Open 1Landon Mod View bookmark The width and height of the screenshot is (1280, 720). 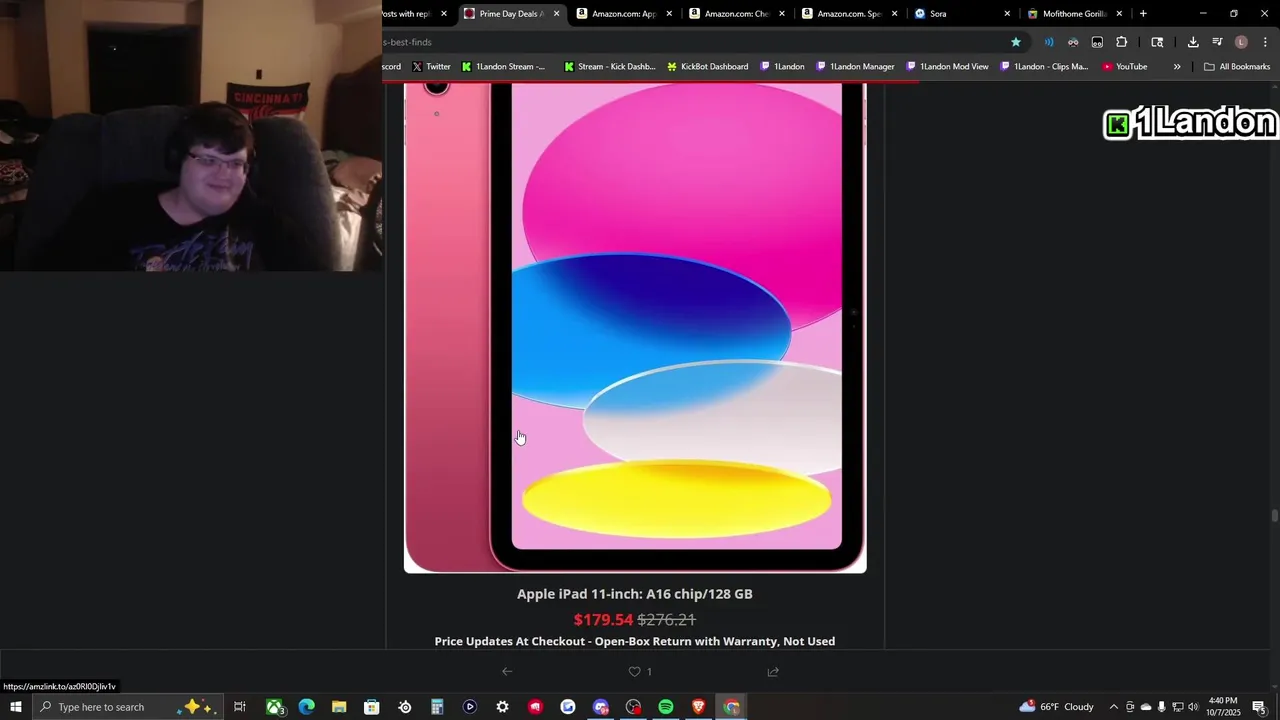click(947, 67)
